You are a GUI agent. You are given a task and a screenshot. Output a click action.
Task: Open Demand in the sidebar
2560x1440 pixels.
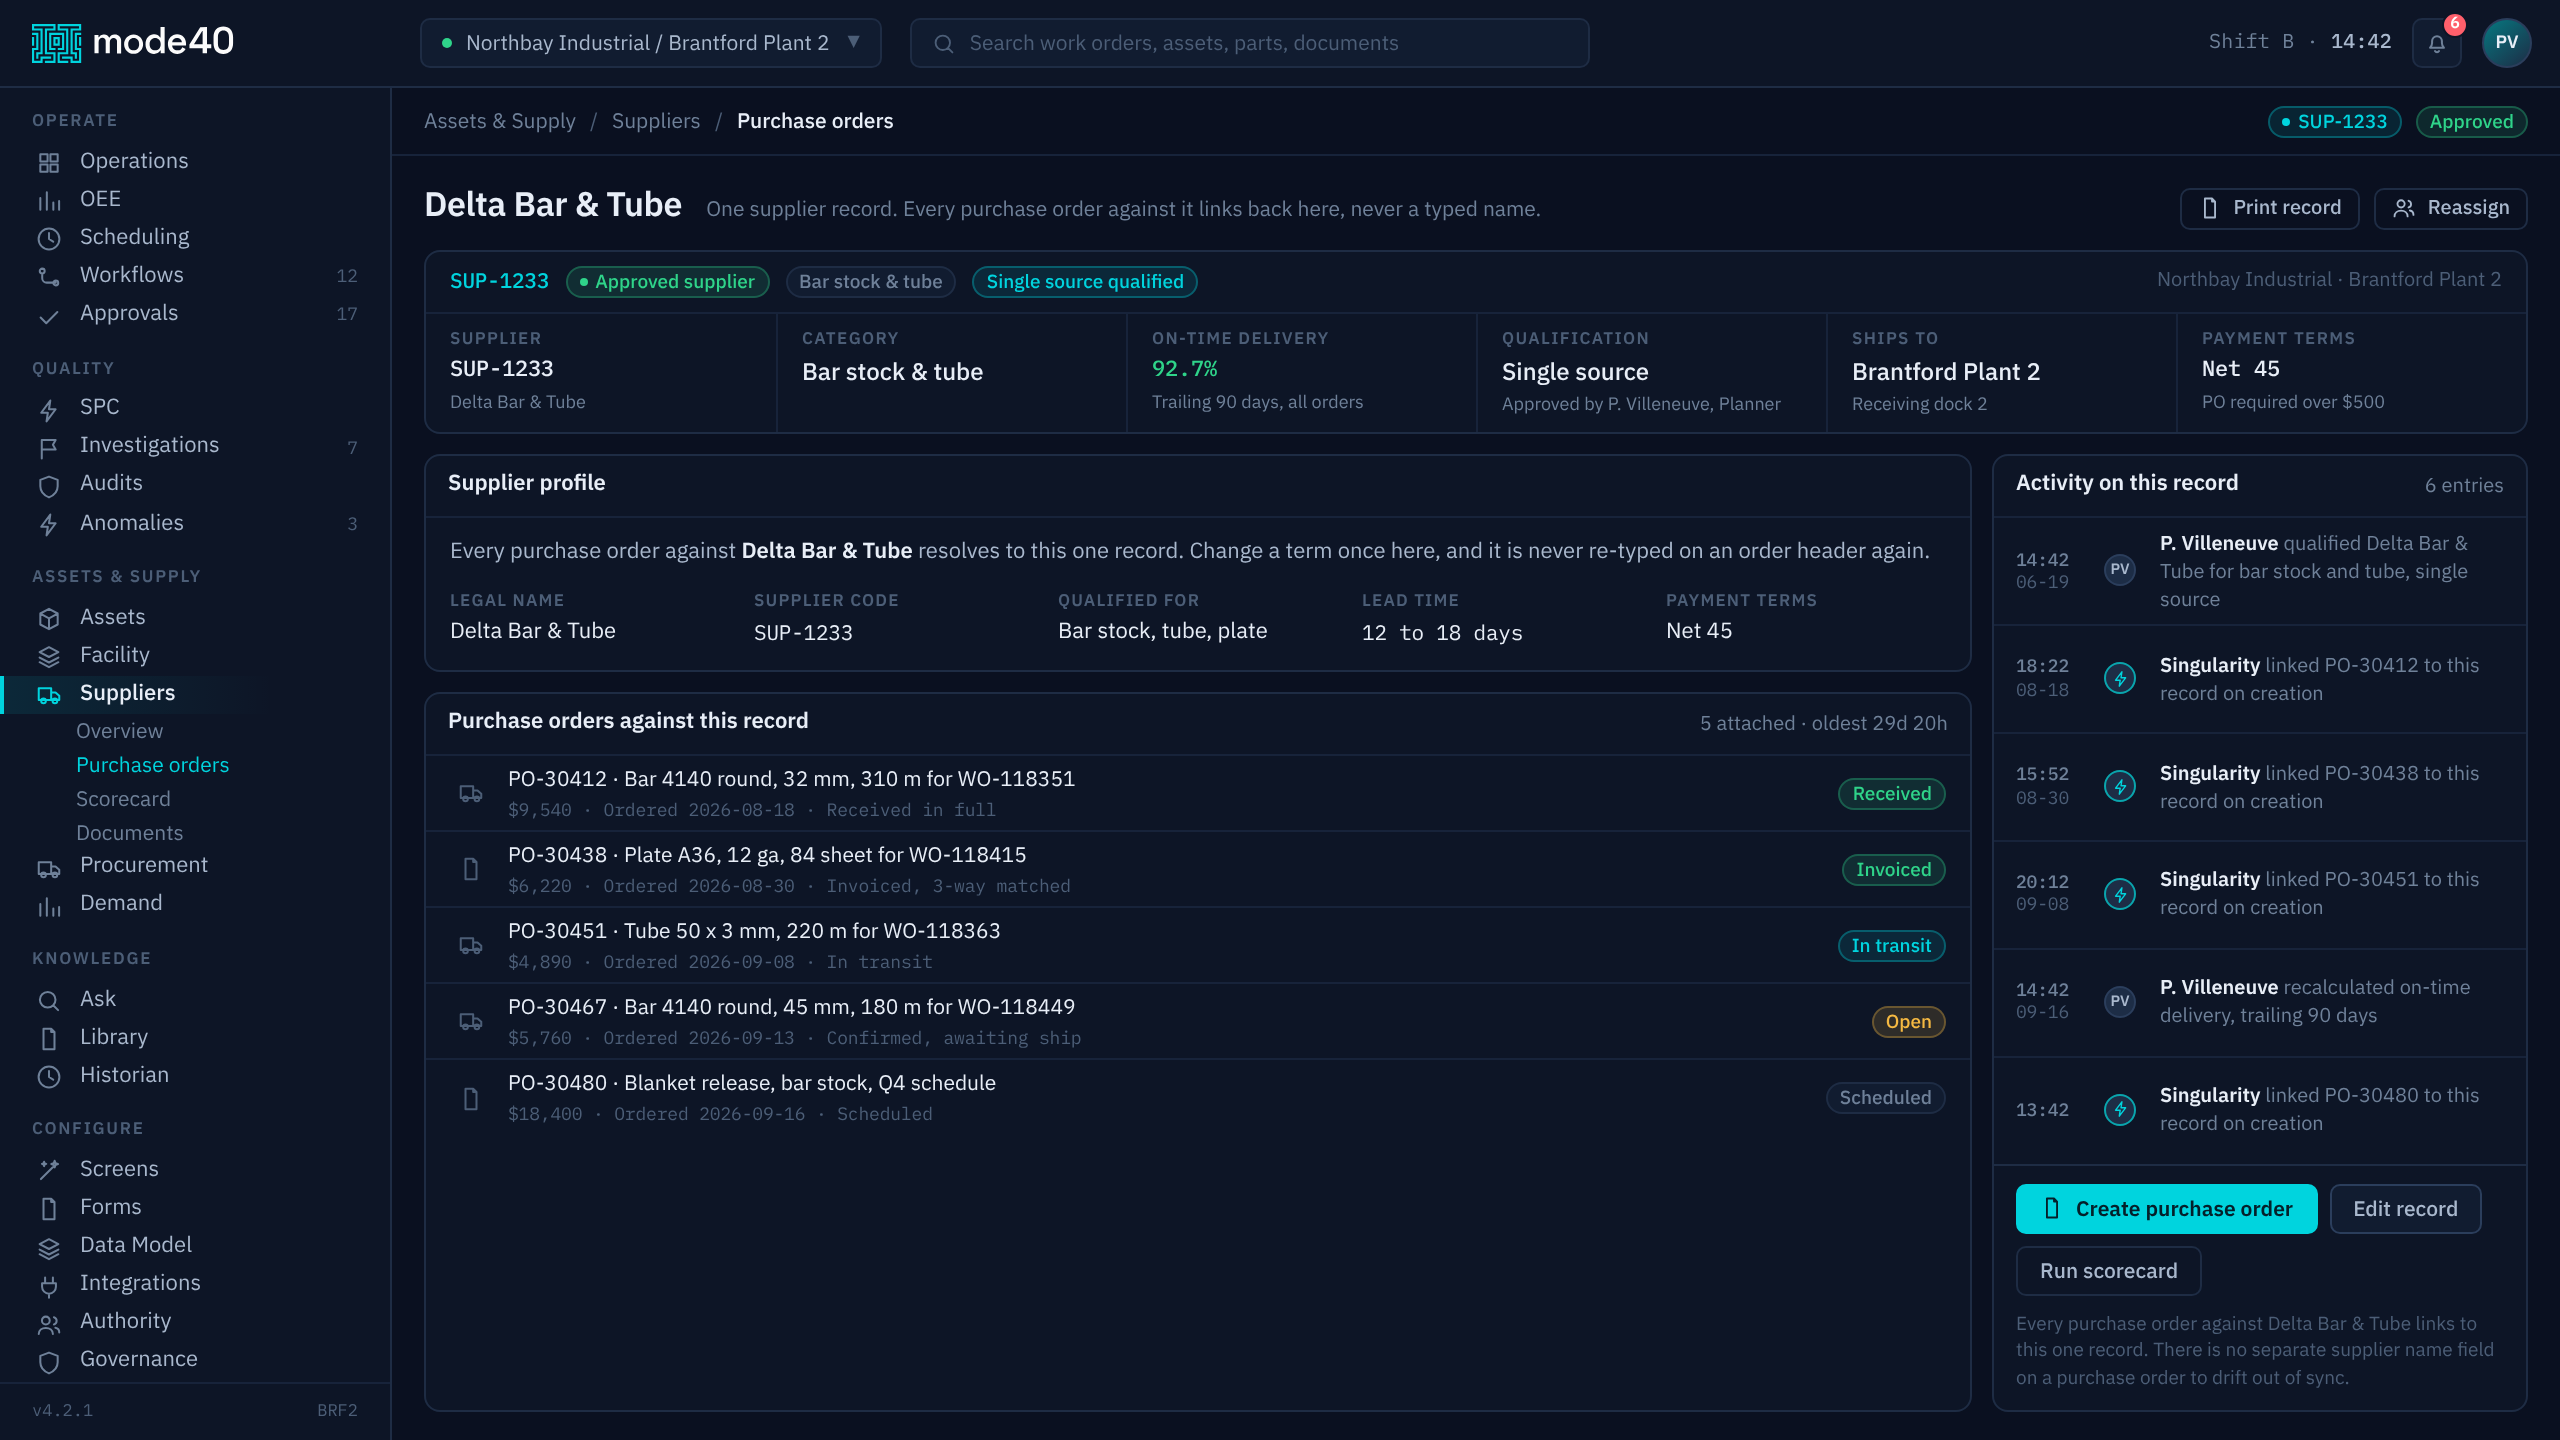pyautogui.click(x=196, y=903)
